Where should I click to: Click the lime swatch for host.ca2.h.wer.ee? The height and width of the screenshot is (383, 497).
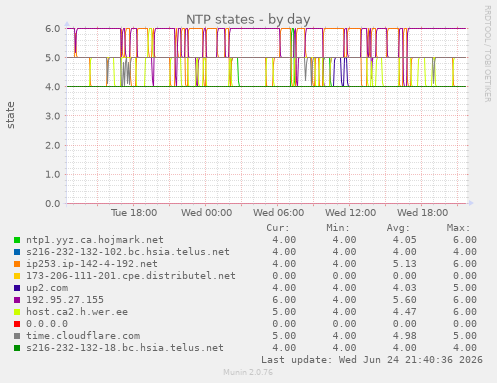[x=17, y=312]
